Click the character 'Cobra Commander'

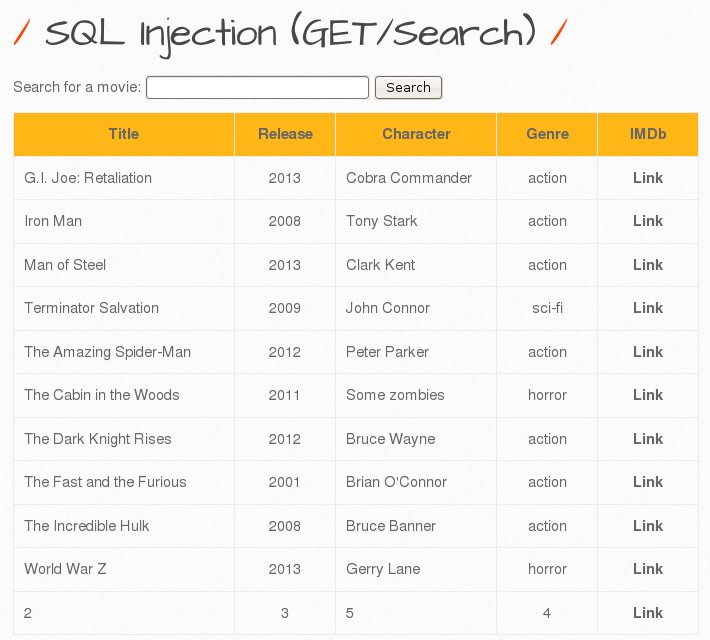click(x=409, y=178)
